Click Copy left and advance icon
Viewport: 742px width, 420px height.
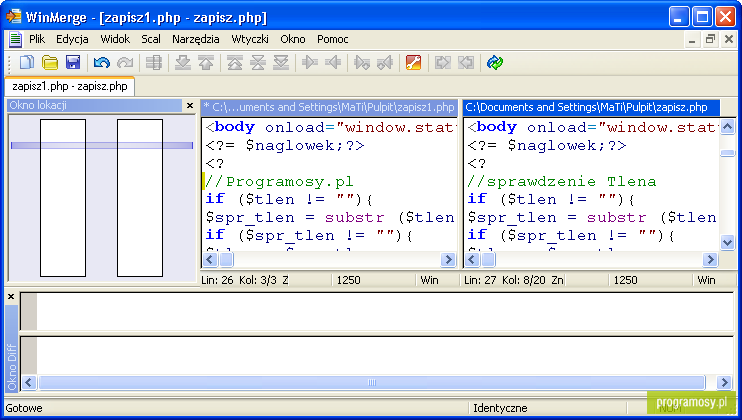click(x=385, y=62)
